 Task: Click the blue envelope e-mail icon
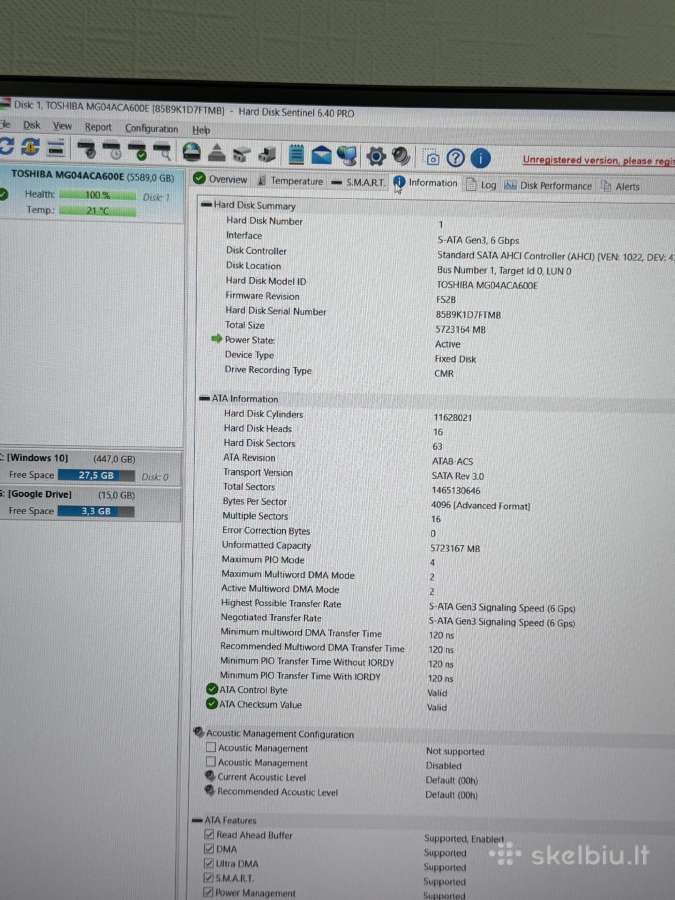321,155
